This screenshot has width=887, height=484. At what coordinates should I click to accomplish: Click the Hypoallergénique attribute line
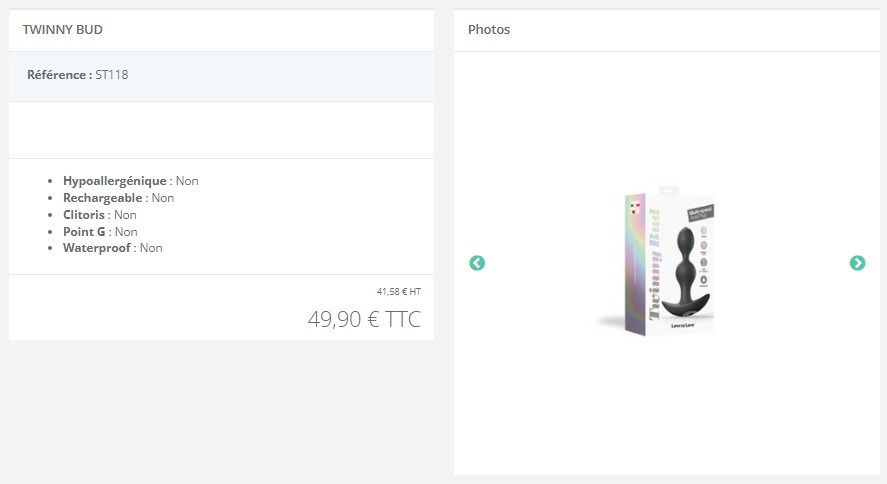[131, 181]
